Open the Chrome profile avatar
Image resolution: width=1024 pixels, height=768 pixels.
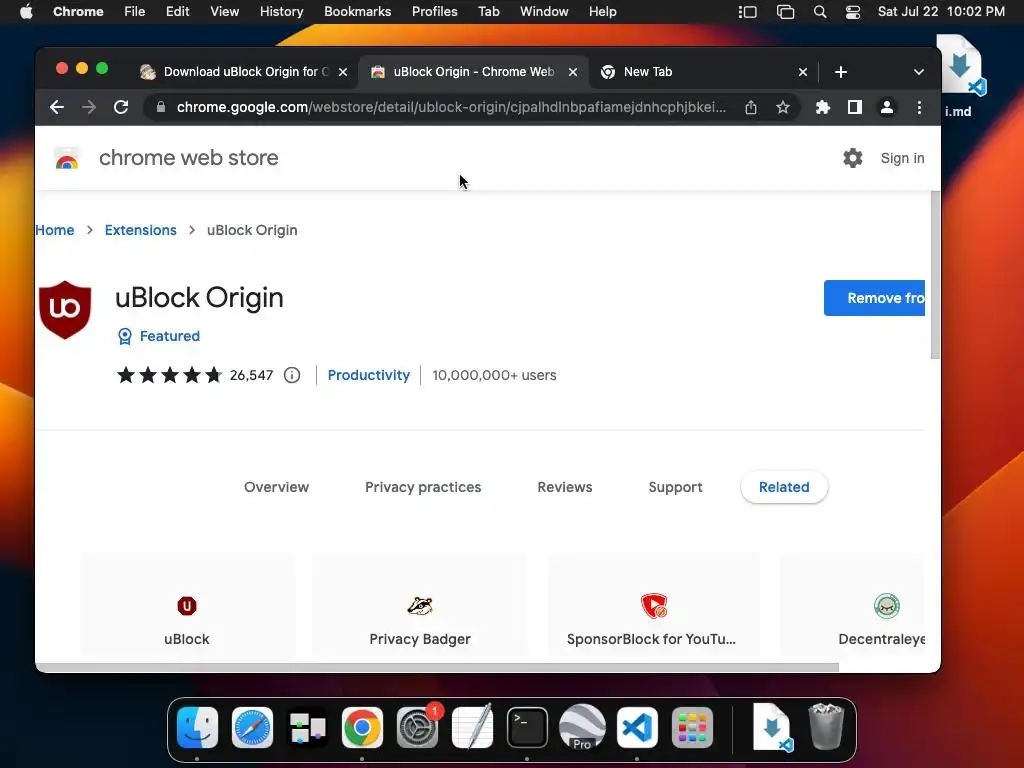click(x=886, y=107)
